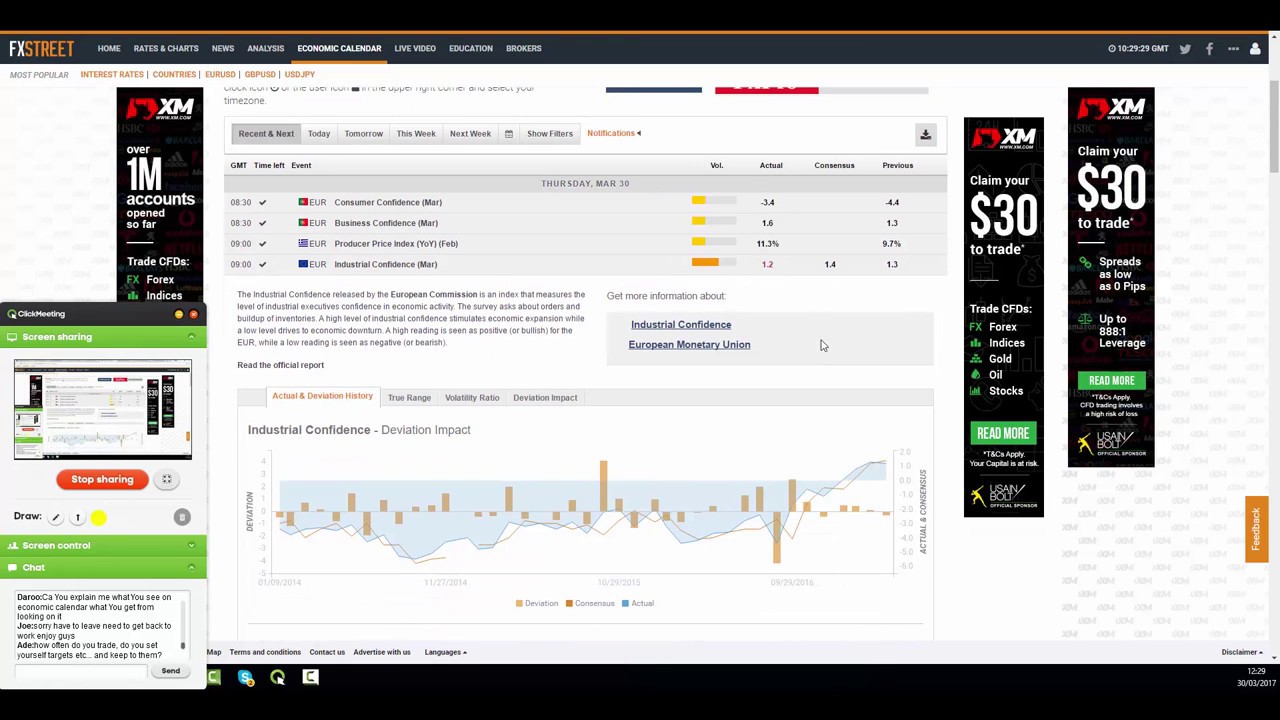Open the orange Feedback side tab
Image resolution: width=1280 pixels, height=720 pixels.
[1257, 530]
